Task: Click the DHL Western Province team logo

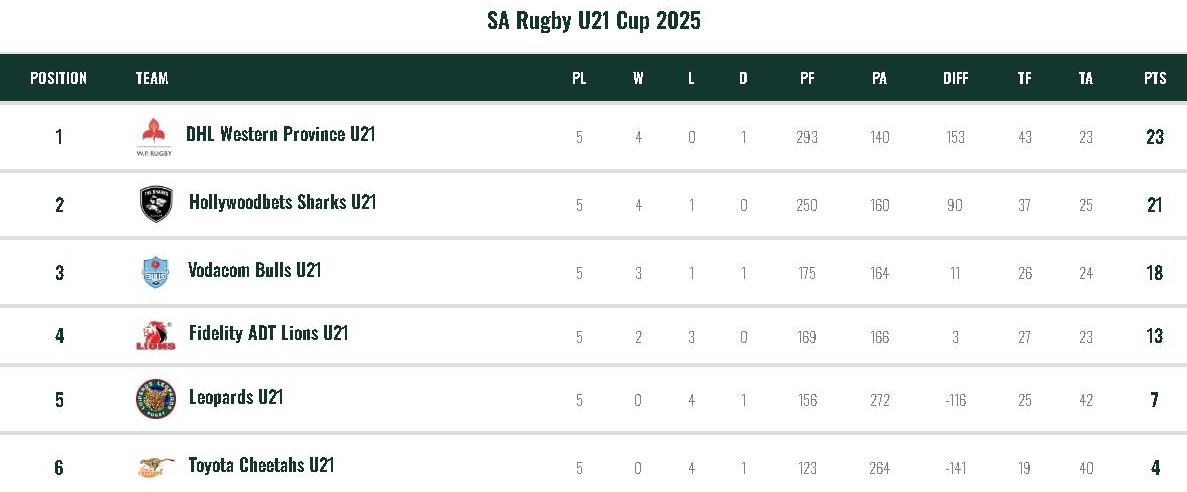Action: pos(154,136)
